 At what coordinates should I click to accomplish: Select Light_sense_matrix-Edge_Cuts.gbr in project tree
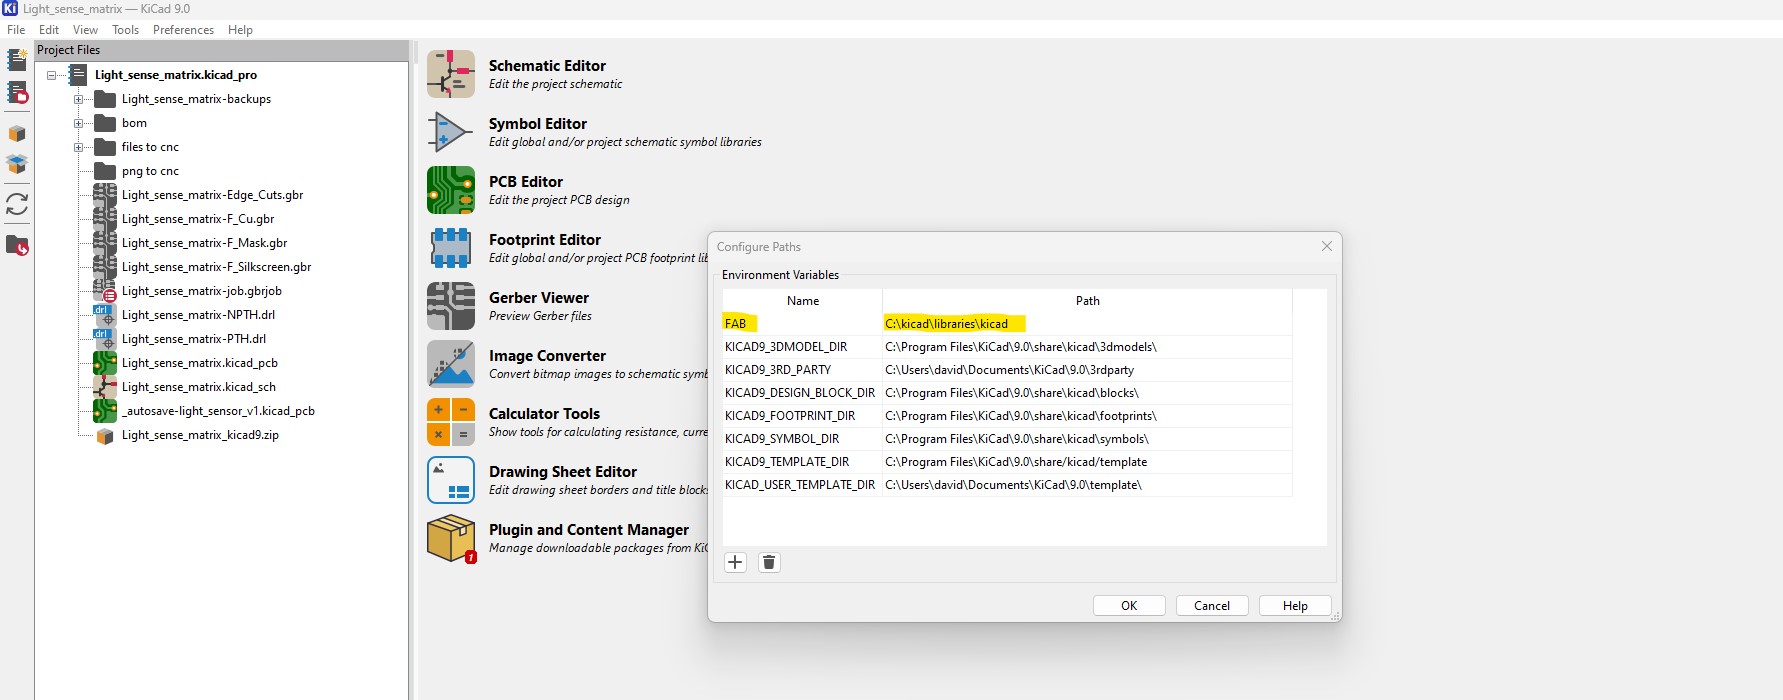tap(212, 195)
